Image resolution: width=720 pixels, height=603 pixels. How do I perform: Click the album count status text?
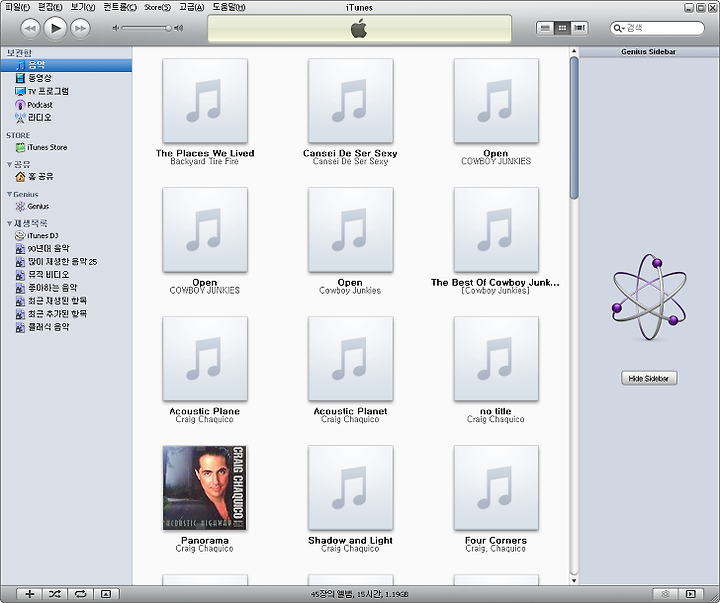(x=359, y=594)
